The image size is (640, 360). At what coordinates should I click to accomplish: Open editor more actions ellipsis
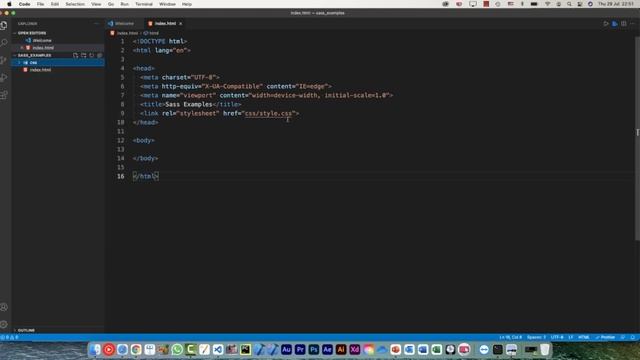click(632, 24)
